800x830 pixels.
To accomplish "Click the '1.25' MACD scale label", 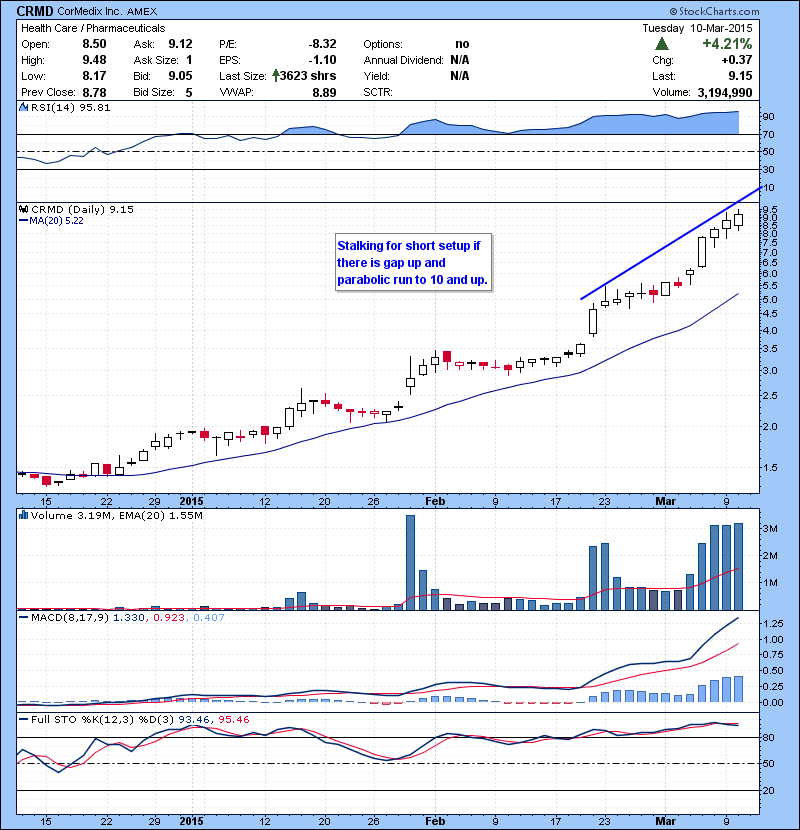I will click(774, 623).
